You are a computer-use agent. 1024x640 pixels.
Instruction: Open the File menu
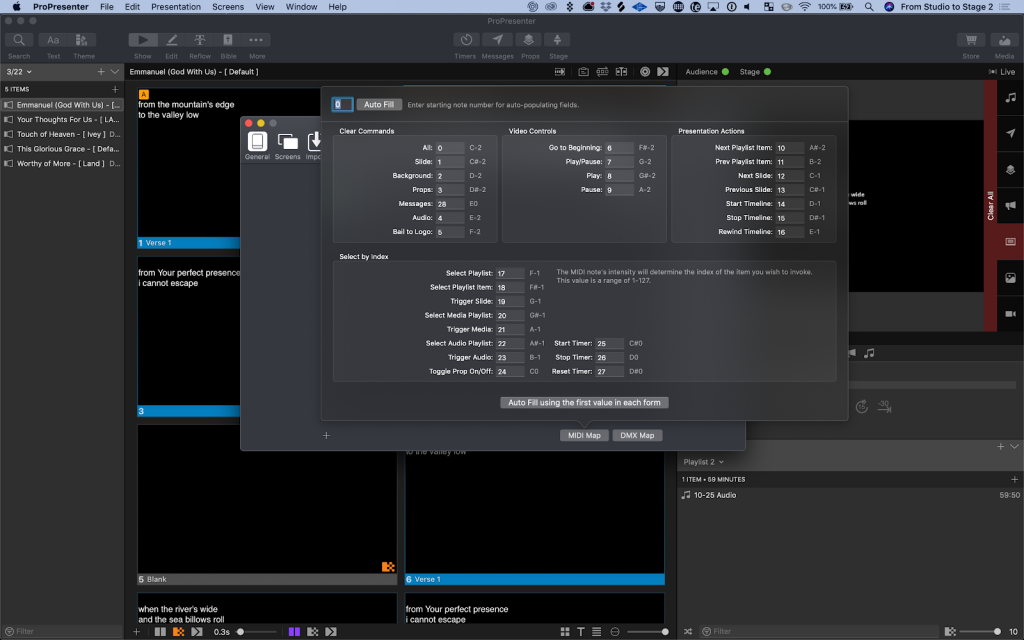tap(106, 7)
